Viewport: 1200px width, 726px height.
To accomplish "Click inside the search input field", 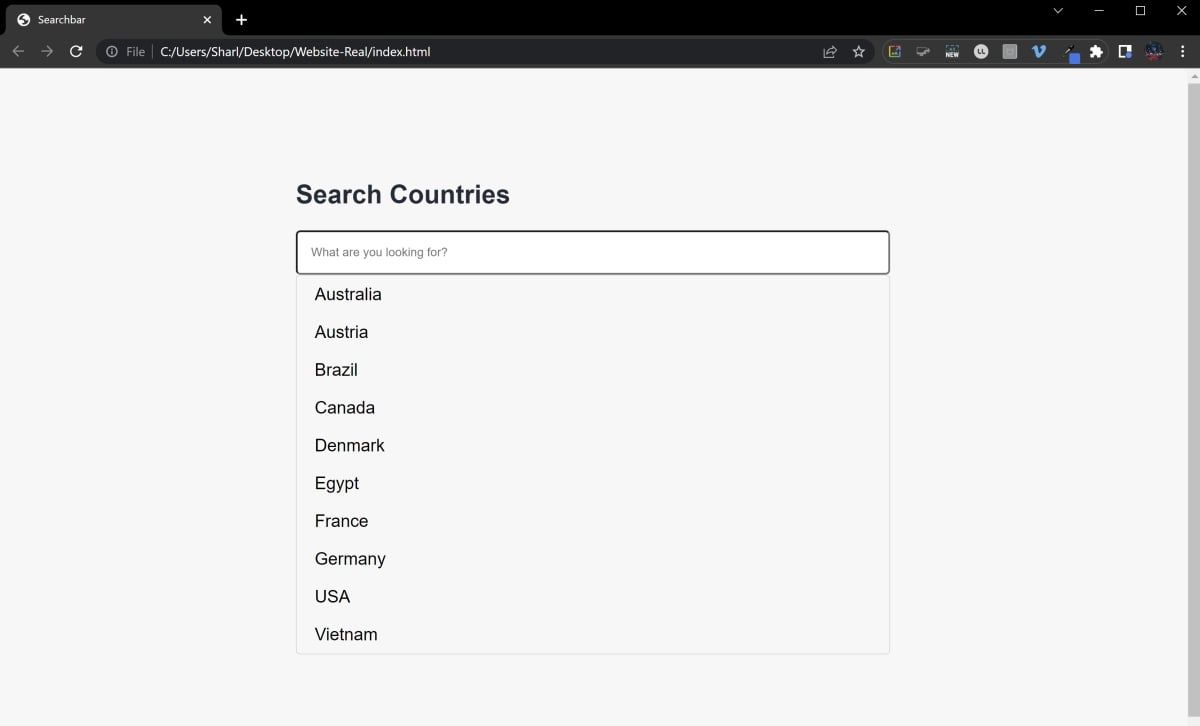I will pos(592,252).
